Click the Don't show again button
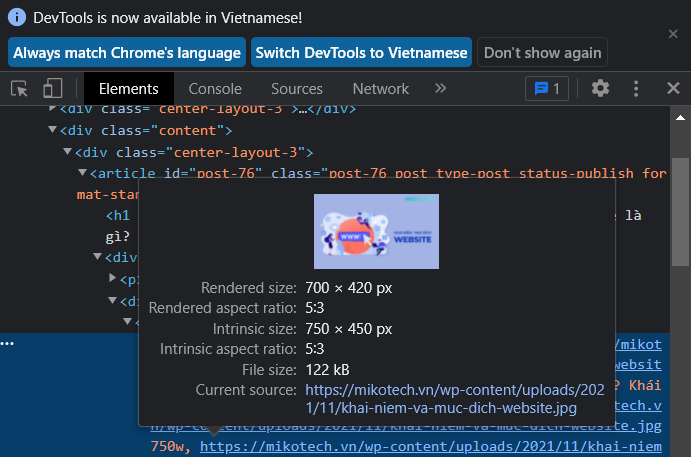The height and width of the screenshot is (457, 691). (x=542, y=52)
